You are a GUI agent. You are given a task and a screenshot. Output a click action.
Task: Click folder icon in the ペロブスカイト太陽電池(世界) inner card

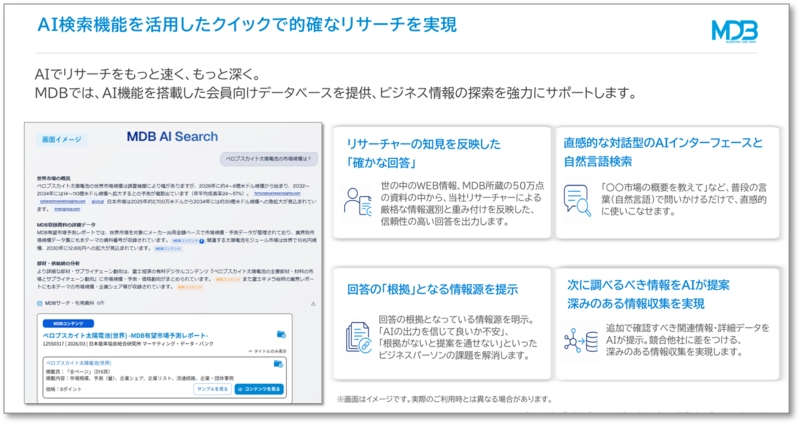pos(278,364)
